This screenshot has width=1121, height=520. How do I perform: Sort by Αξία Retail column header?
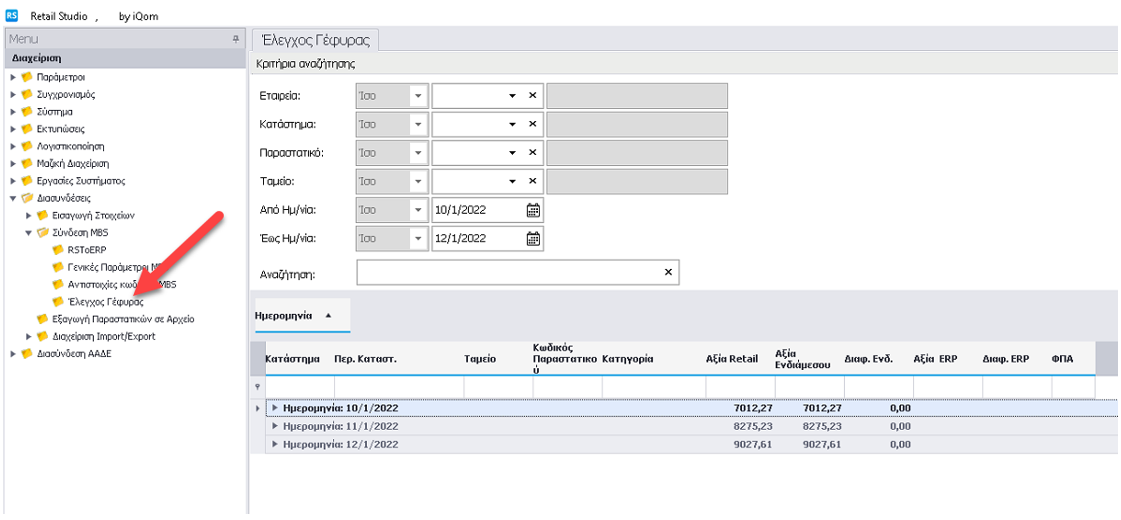pyautogui.click(x=731, y=358)
